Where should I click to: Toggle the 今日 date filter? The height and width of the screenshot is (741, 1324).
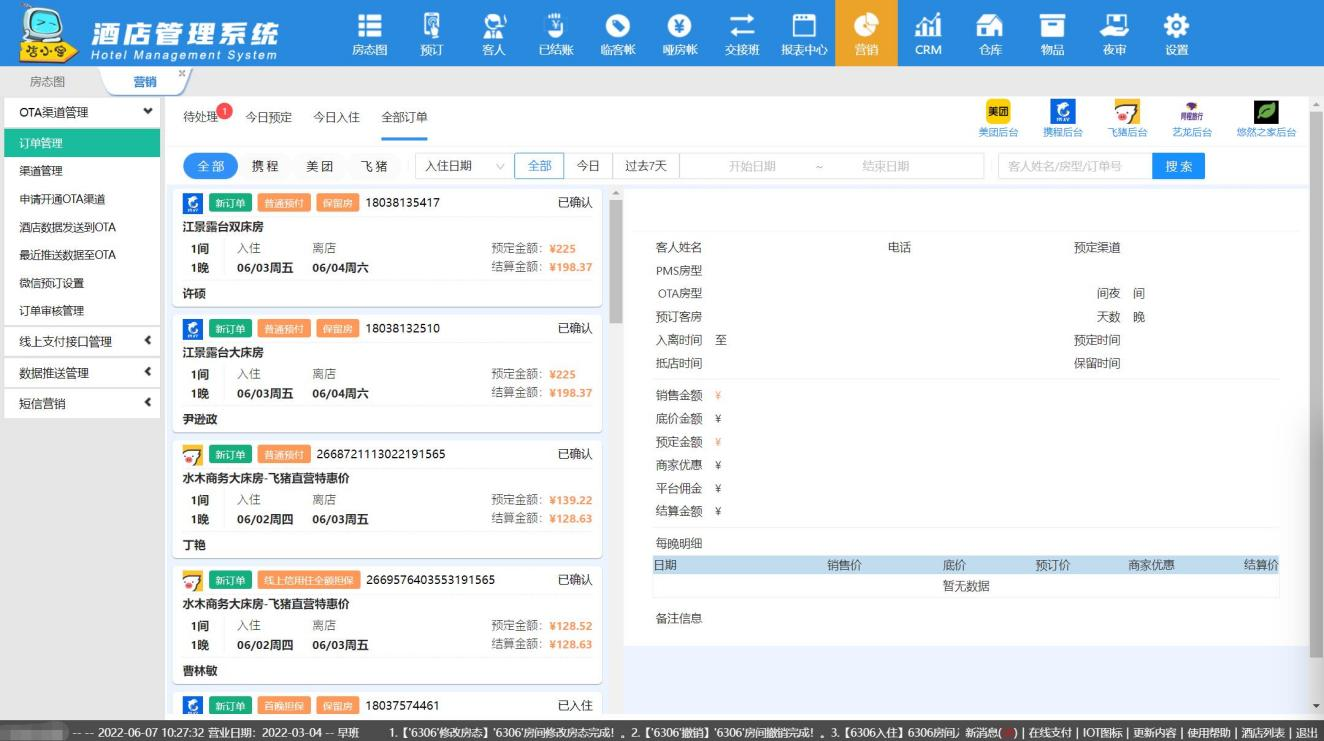click(x=588, y=166)
